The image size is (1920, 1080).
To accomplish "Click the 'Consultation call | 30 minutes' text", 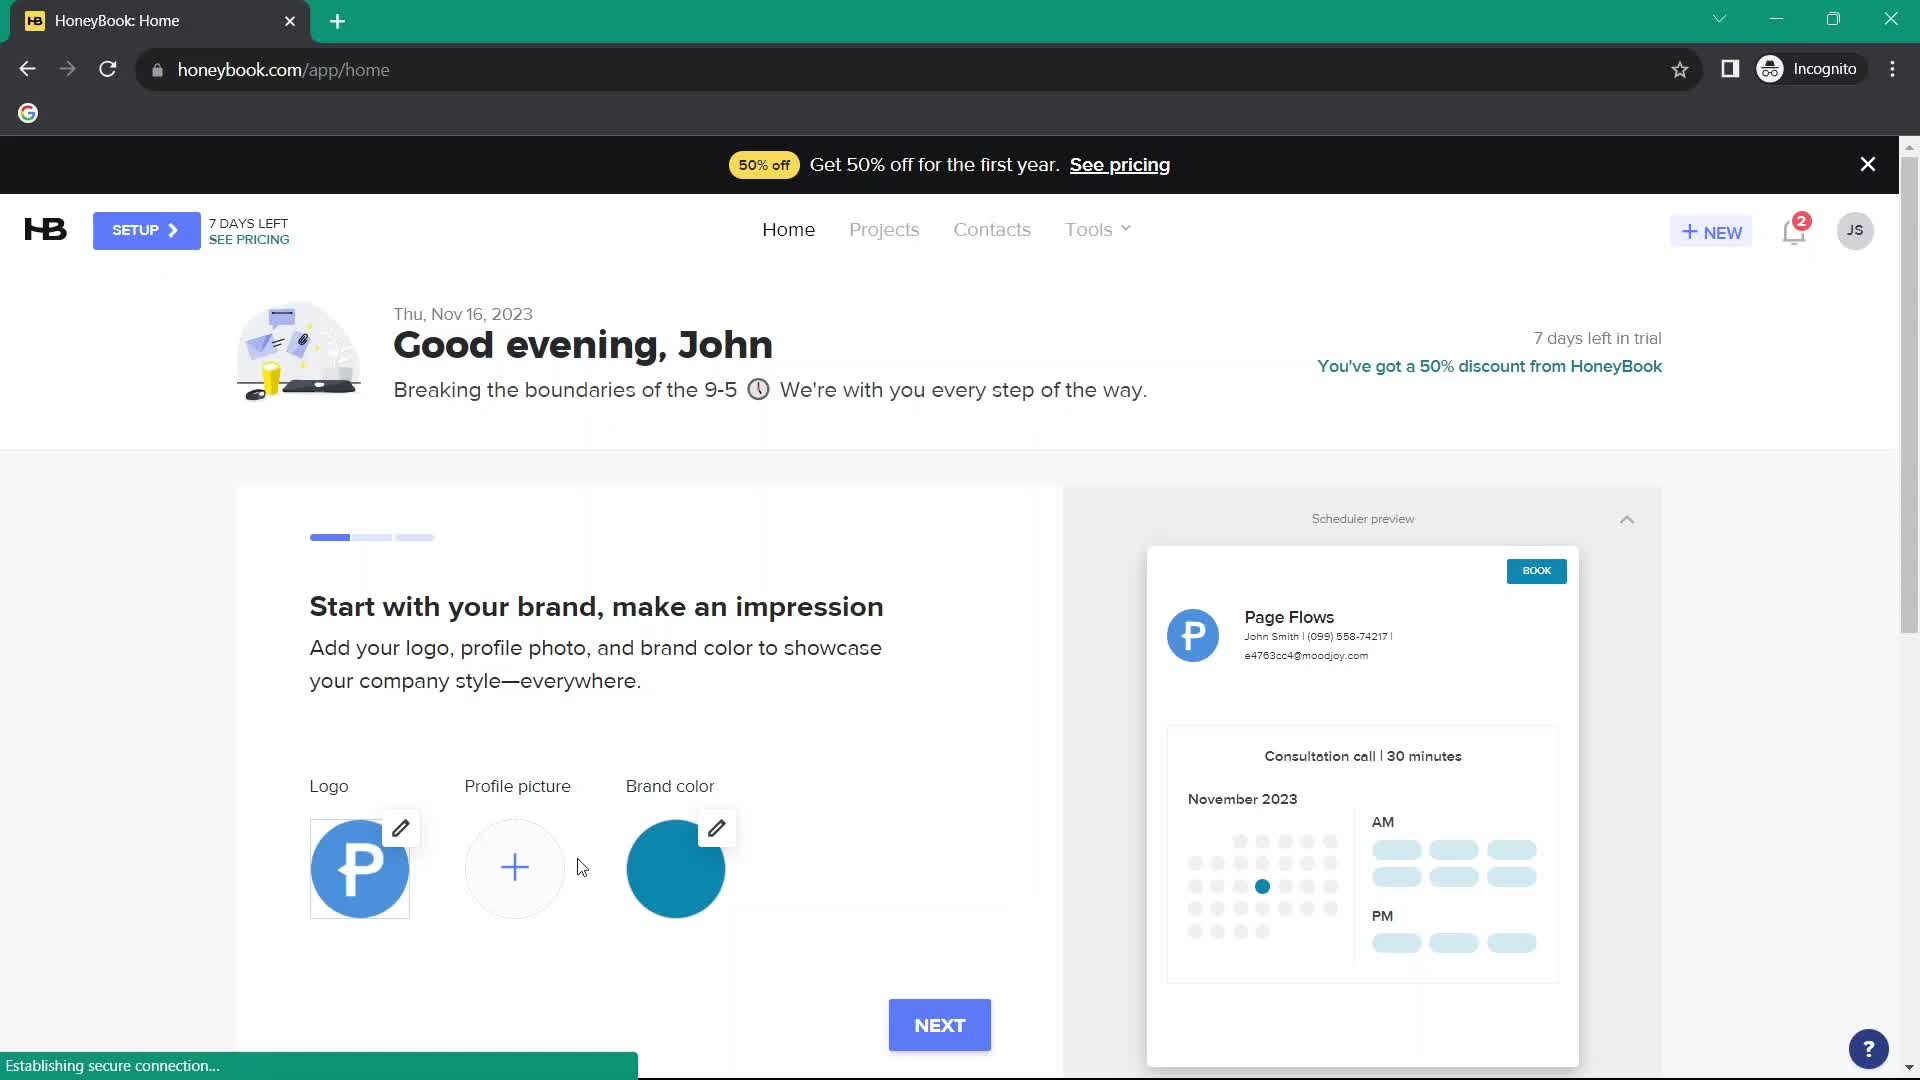I will 1362,756.
